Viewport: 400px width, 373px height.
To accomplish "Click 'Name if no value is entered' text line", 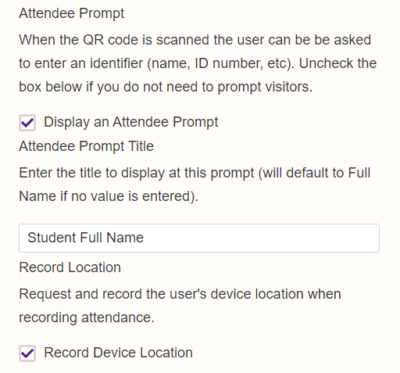I will coord(109,196).
